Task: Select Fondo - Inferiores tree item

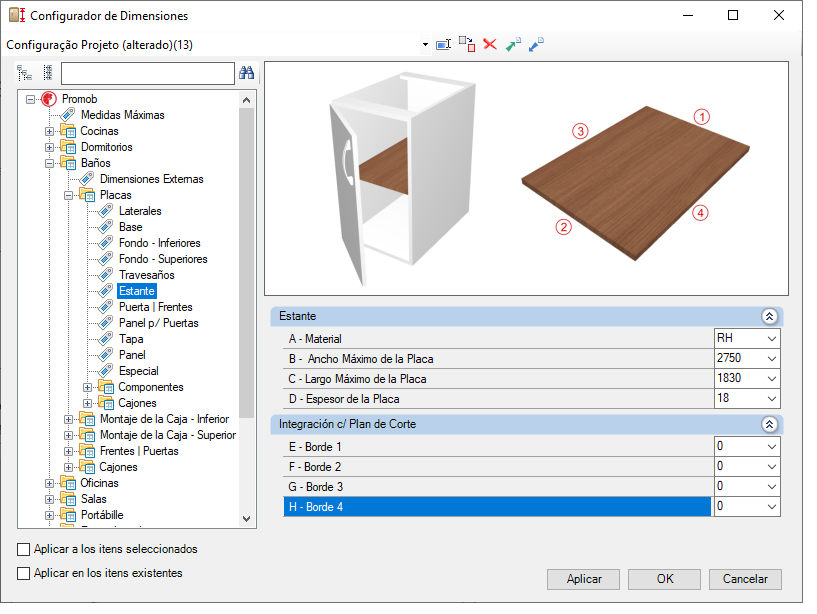Action: pyautogui.click(x=159, y=243)
